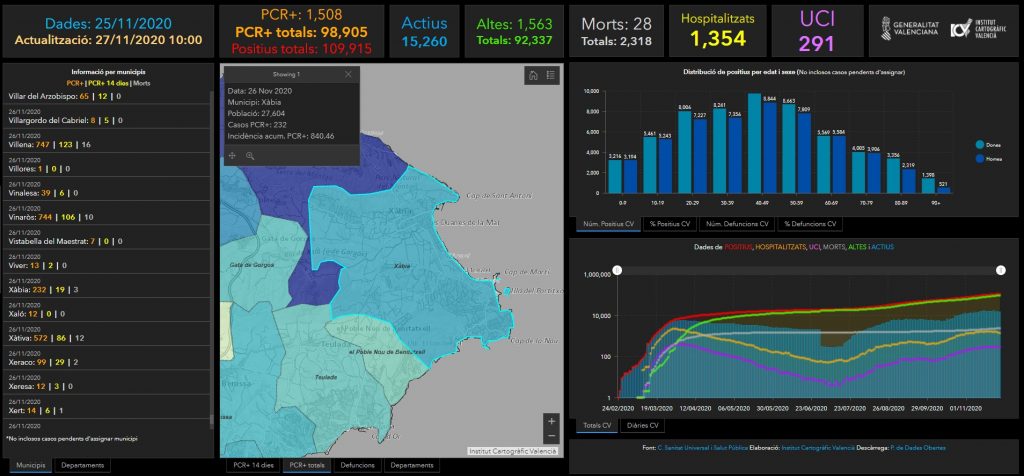Click the zoom-to magnifier in the popup
Image resolution: width=1024 pixels, height=476 pixels.
click(250, 155)
